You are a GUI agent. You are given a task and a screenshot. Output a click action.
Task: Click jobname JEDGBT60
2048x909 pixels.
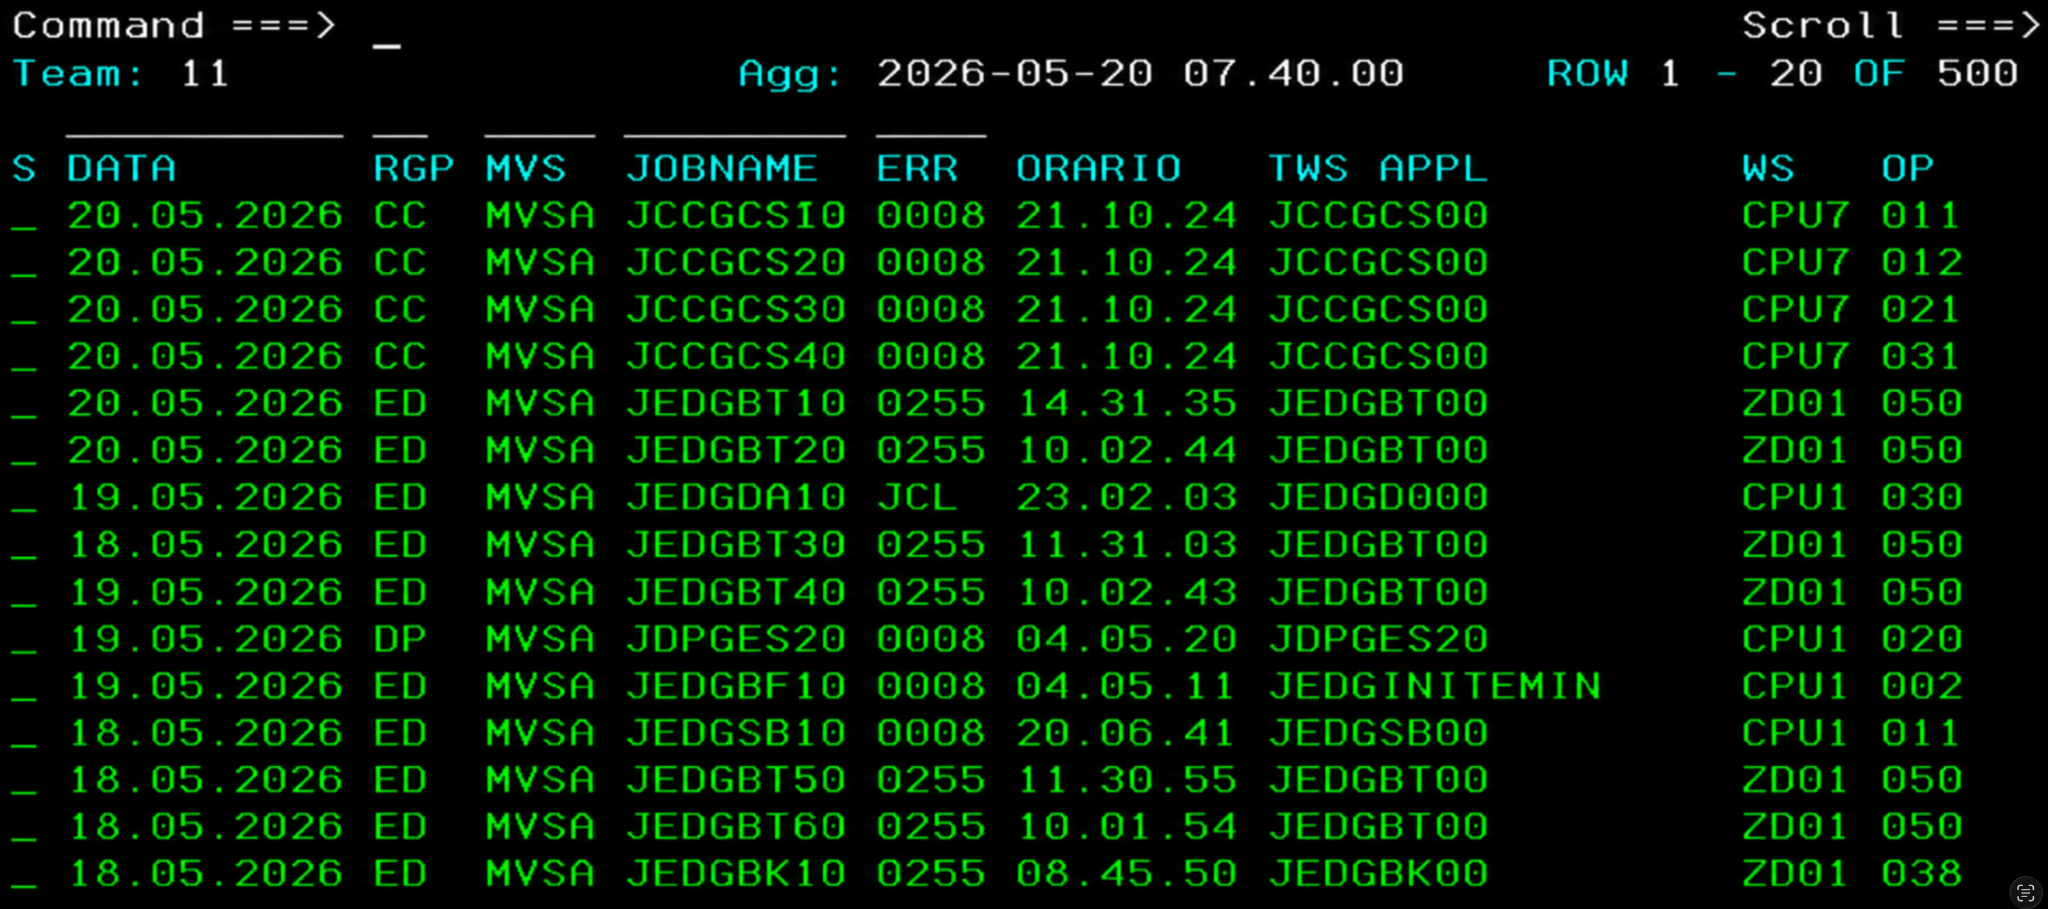(x=736, y=828)
